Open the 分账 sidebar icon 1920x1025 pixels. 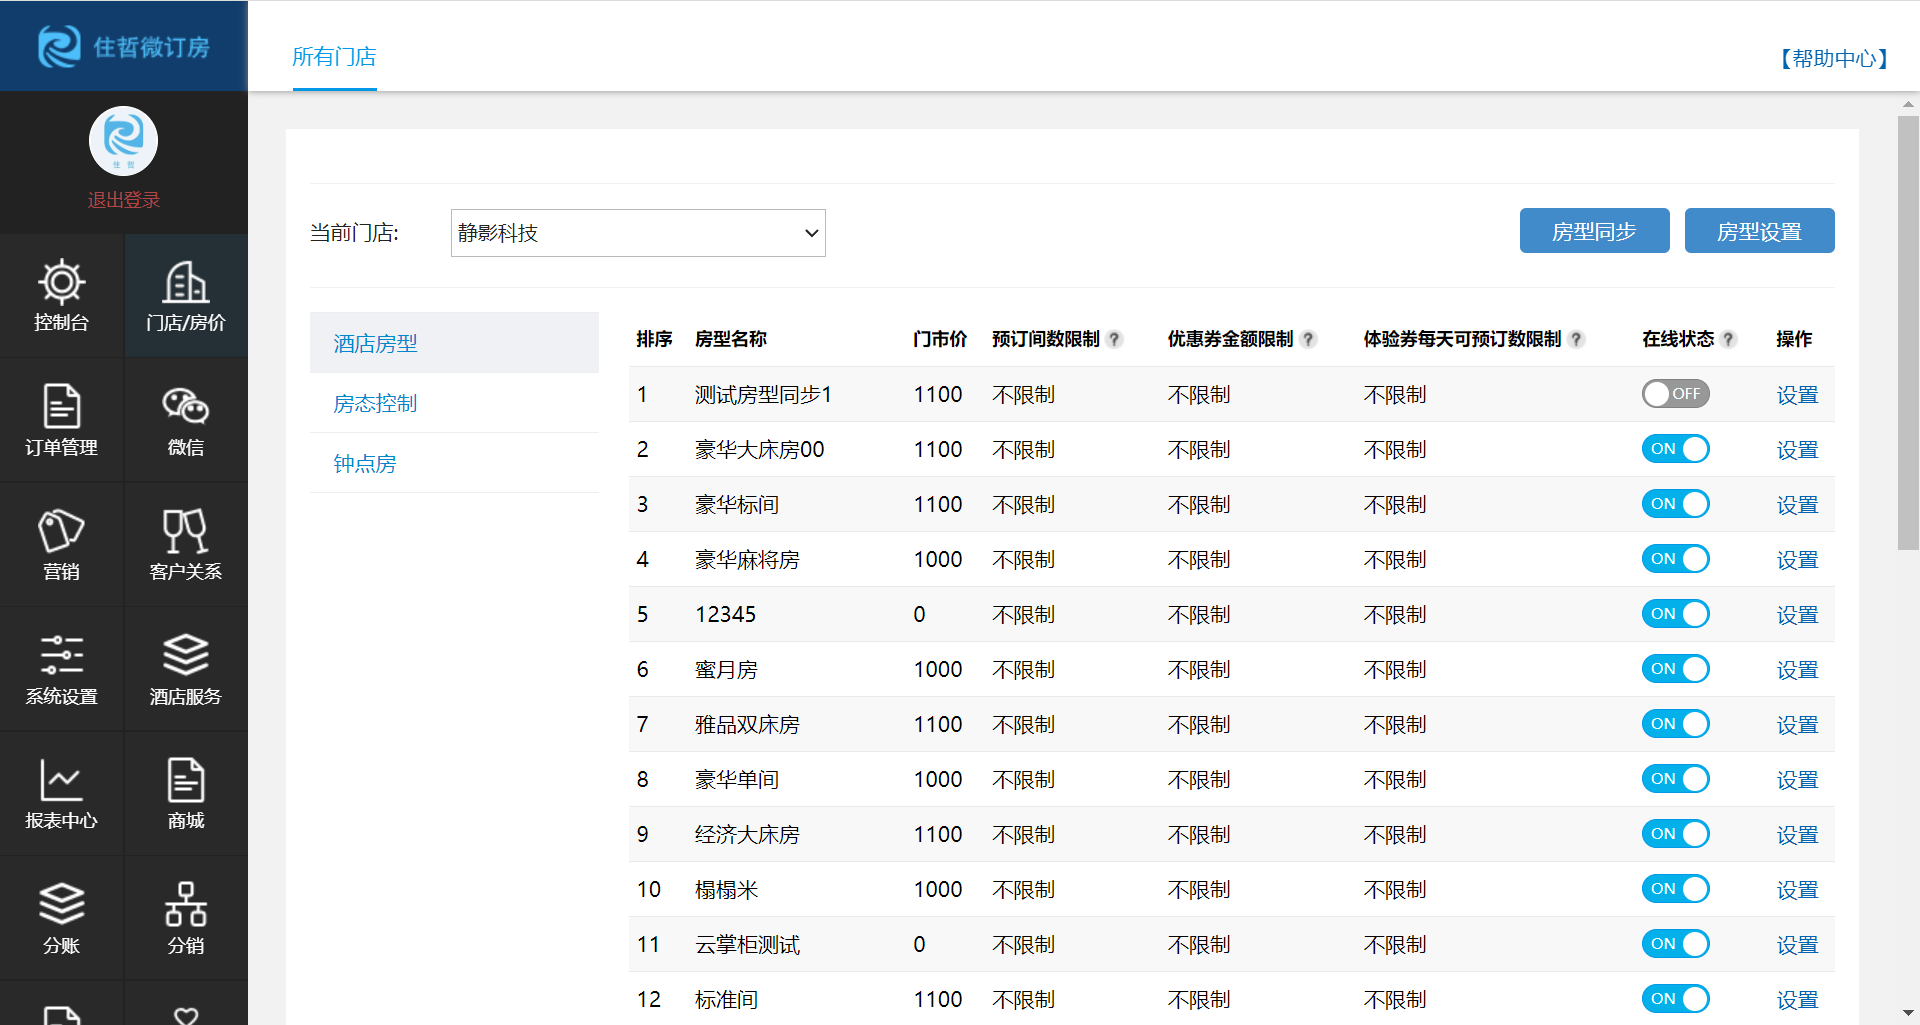61,918
